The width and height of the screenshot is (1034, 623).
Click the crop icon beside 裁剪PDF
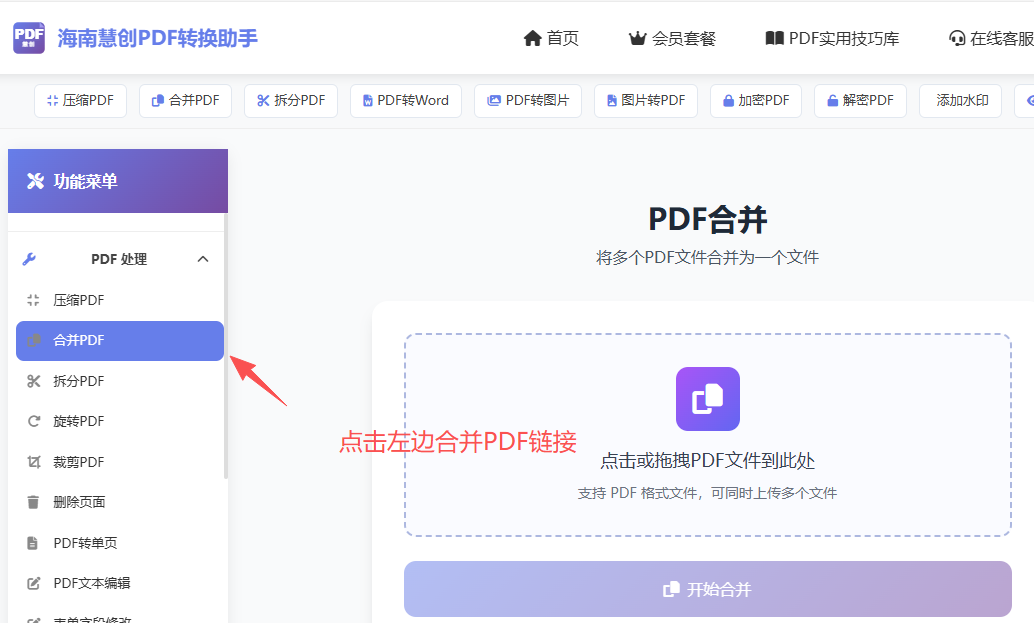click(34, 462)
